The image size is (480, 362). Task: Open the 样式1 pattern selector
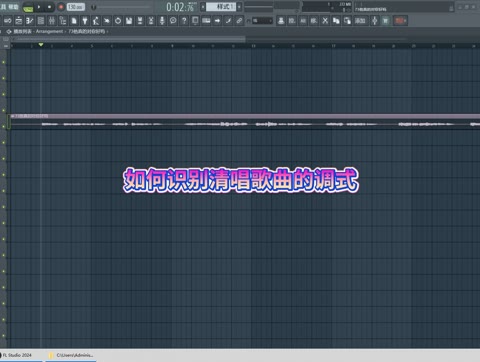221,7
